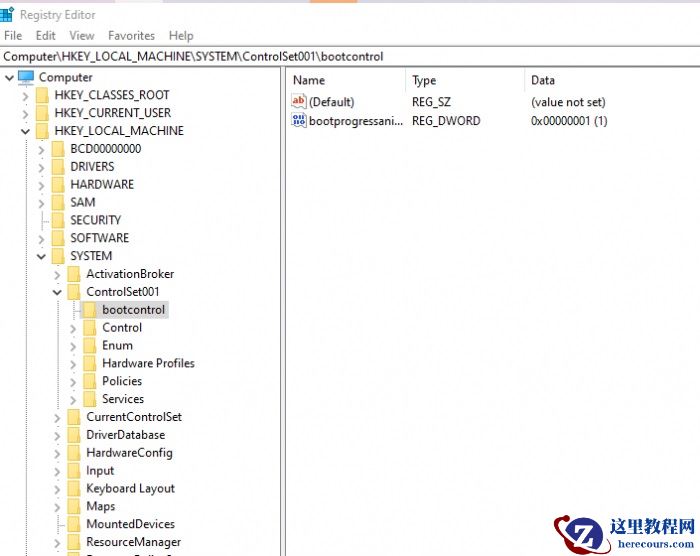Select the Control key label

(122, 327)
